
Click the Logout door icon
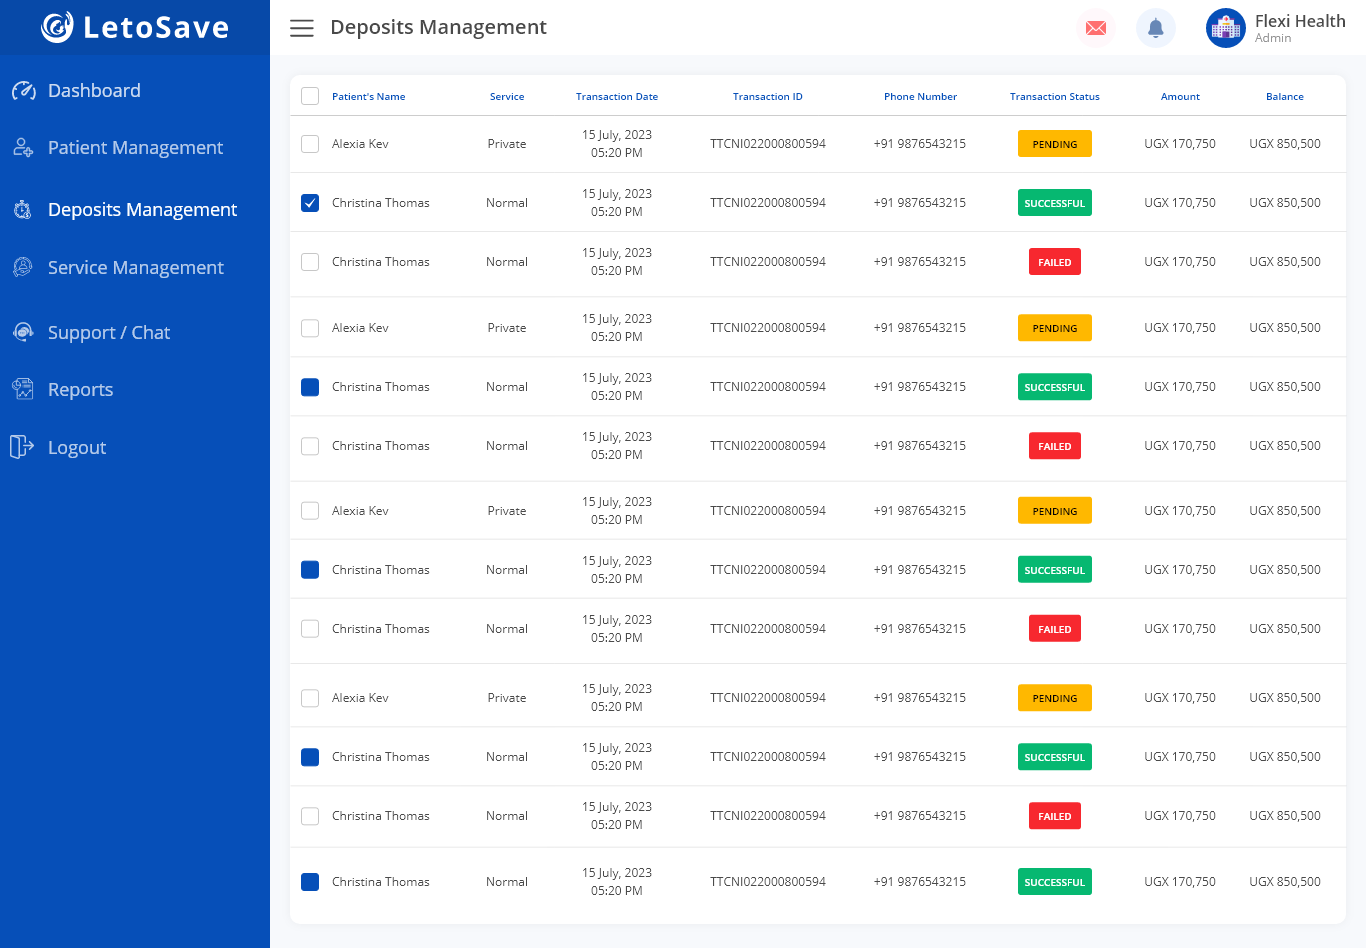coord(22,447)
